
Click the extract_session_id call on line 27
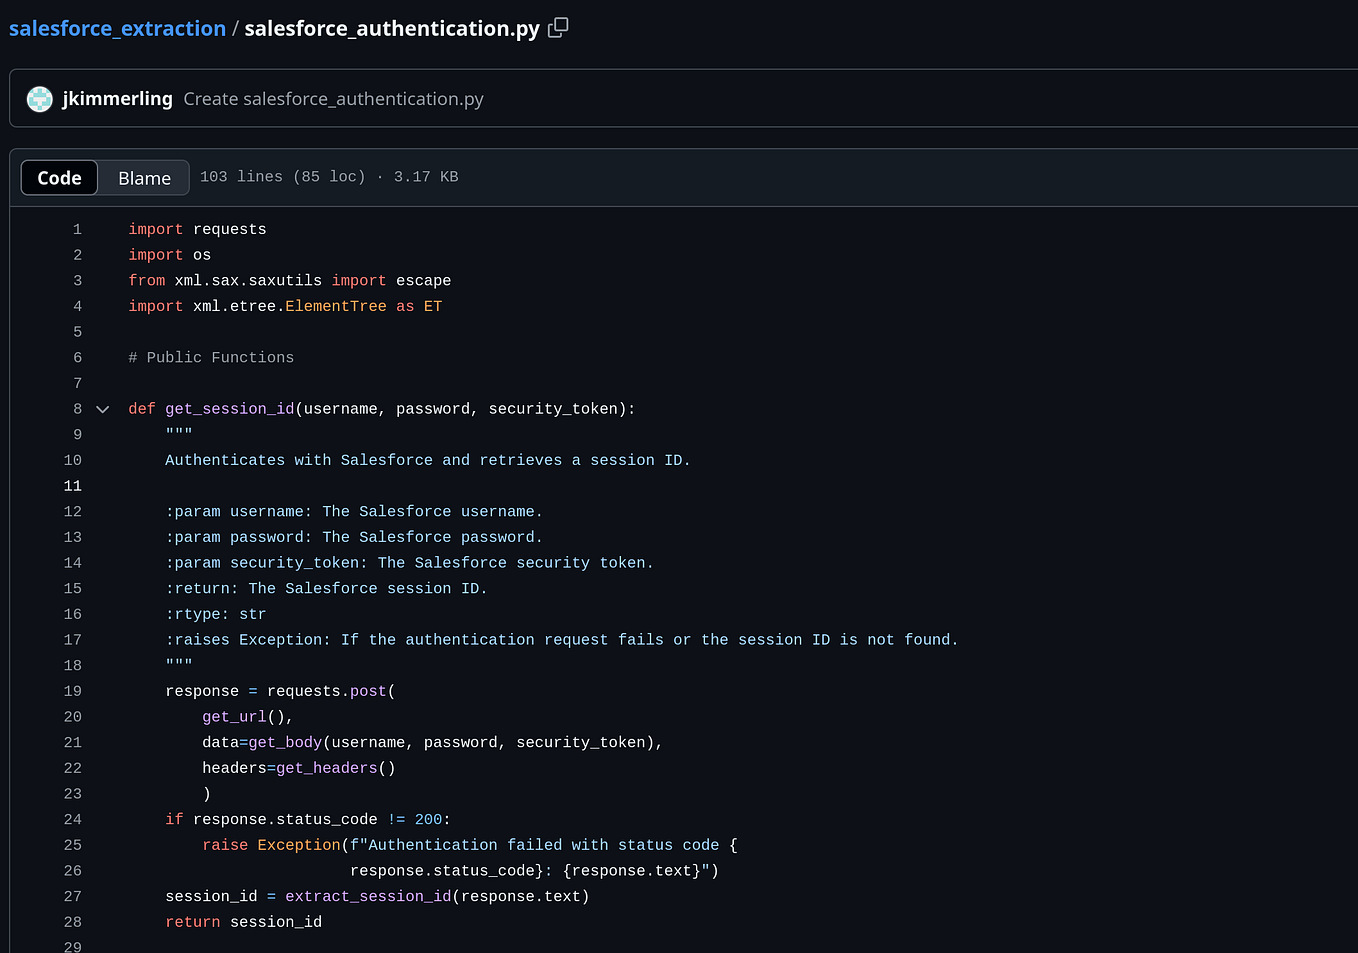[x=368, y=896]
